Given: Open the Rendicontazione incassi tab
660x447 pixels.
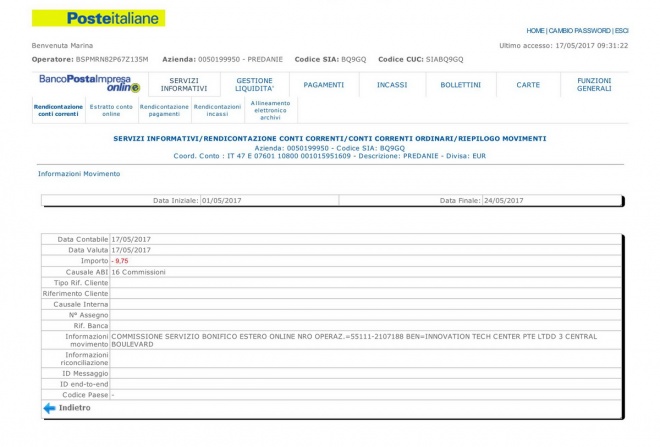Looking at the screenshot, I should [217, 110].
